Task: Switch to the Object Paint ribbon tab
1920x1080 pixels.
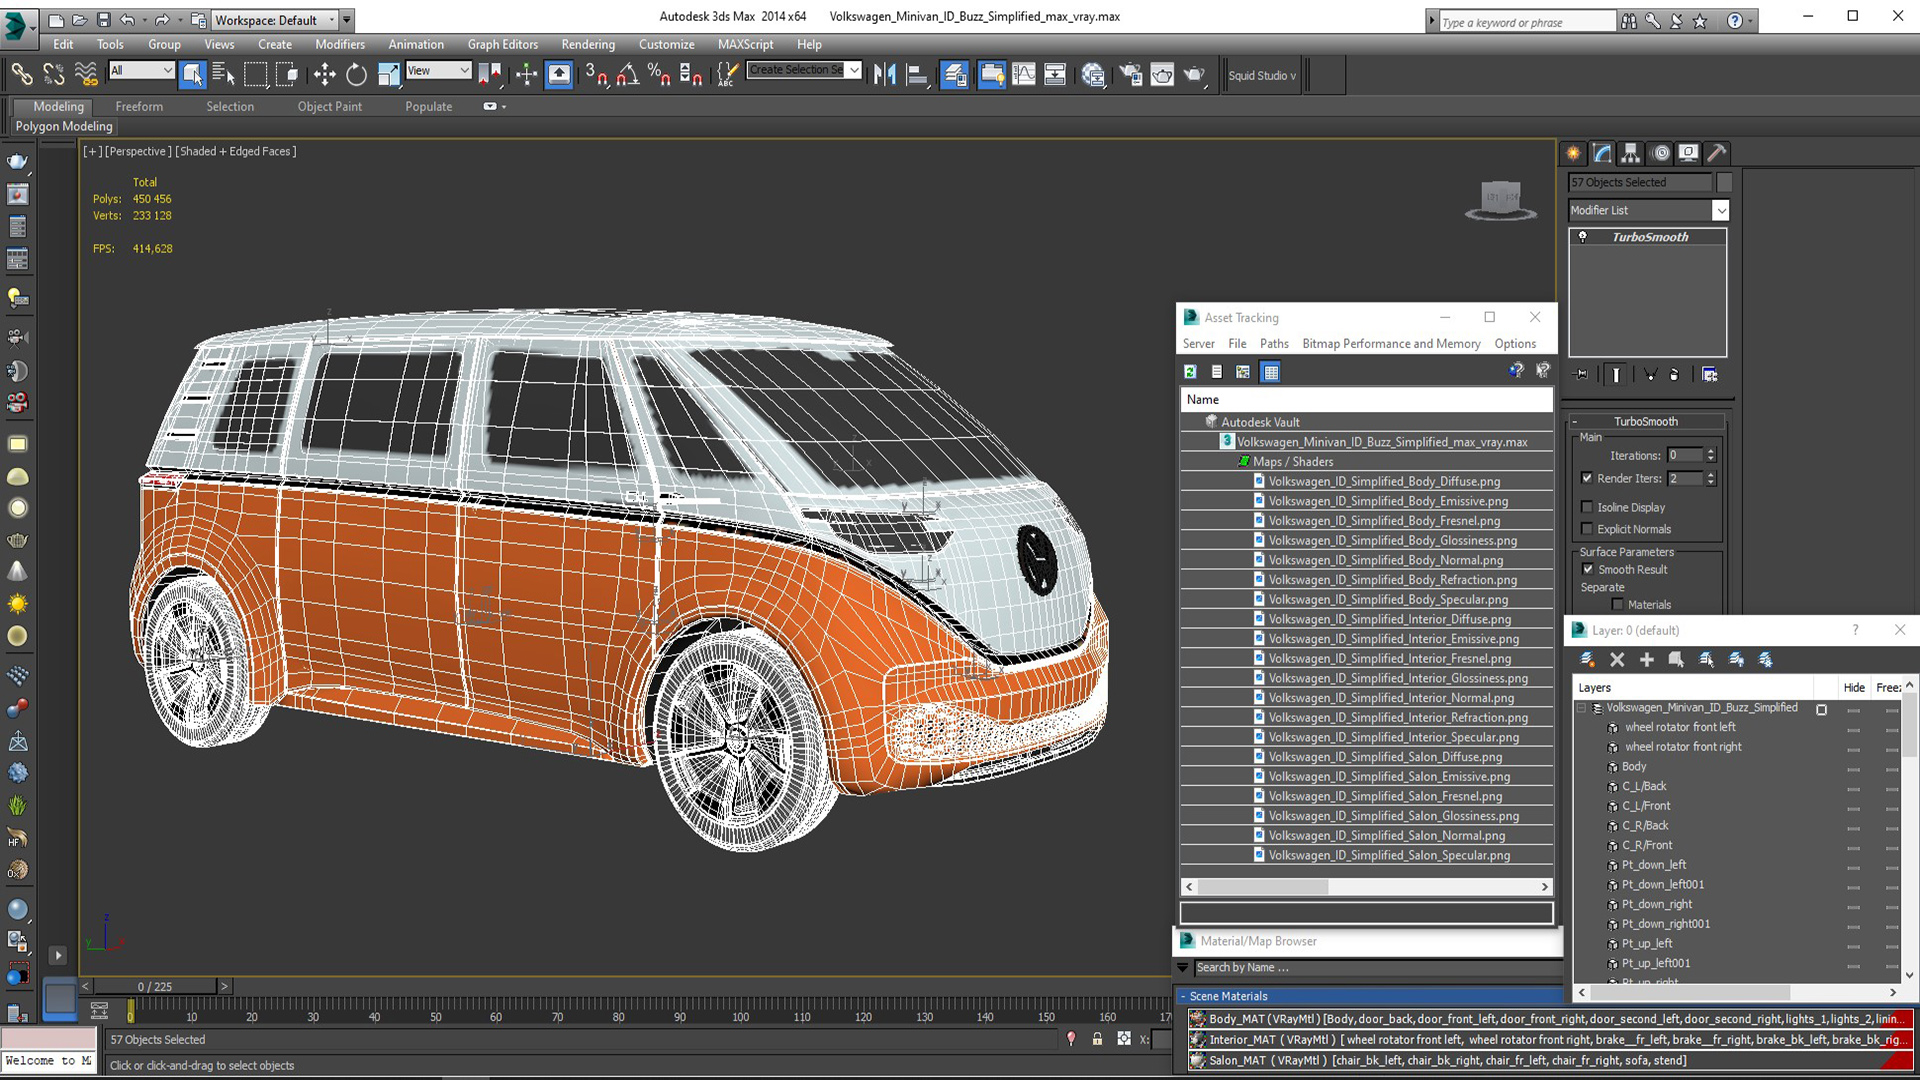Action: pyautogui.click(x=329, y=106)
